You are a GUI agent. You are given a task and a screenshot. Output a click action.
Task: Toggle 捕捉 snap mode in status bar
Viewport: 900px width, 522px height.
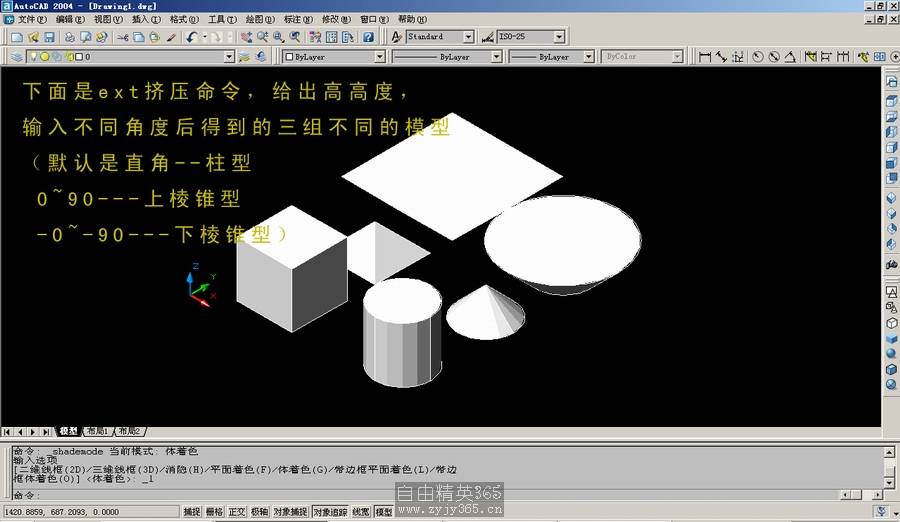coord(192,512)
